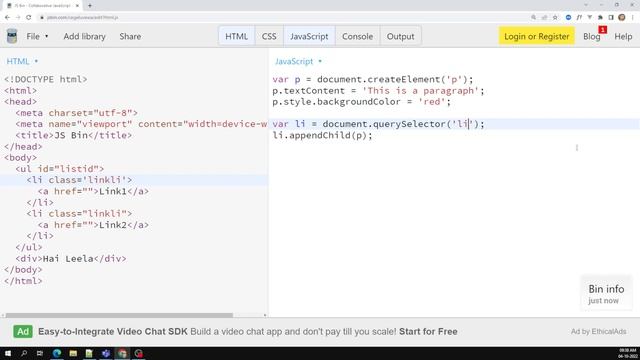640x360 pixels.
Task: Click the Start for Free ad link
Action: point(428,331)
